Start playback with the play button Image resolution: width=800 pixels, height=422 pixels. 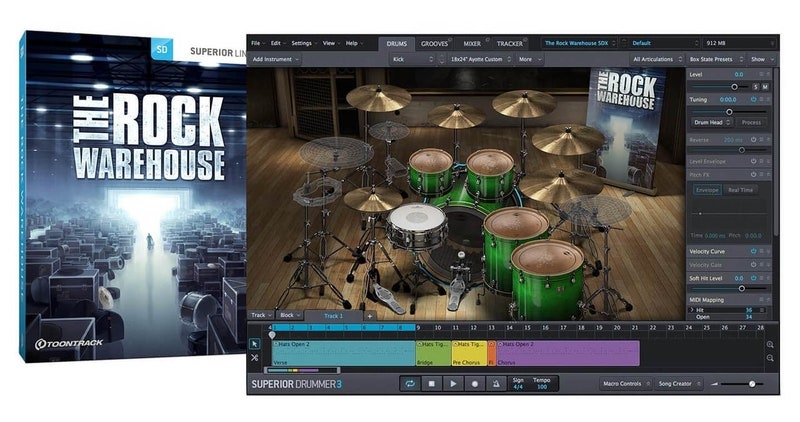pos(453,383)
